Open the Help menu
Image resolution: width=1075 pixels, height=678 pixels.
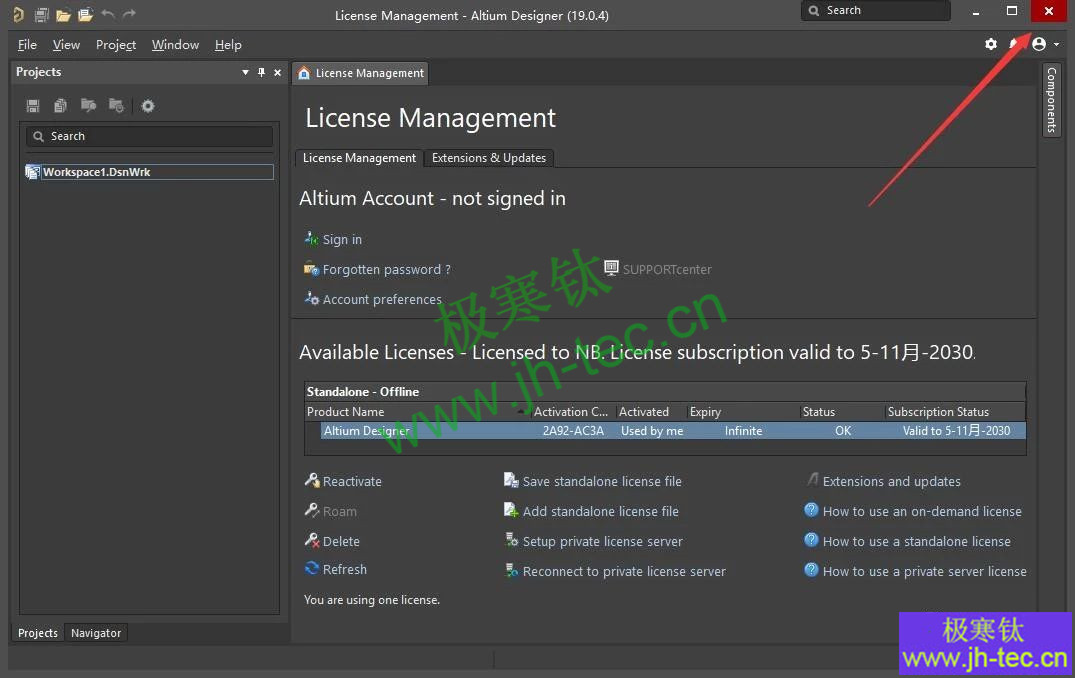pyautogui.click(x=228, y=45)
